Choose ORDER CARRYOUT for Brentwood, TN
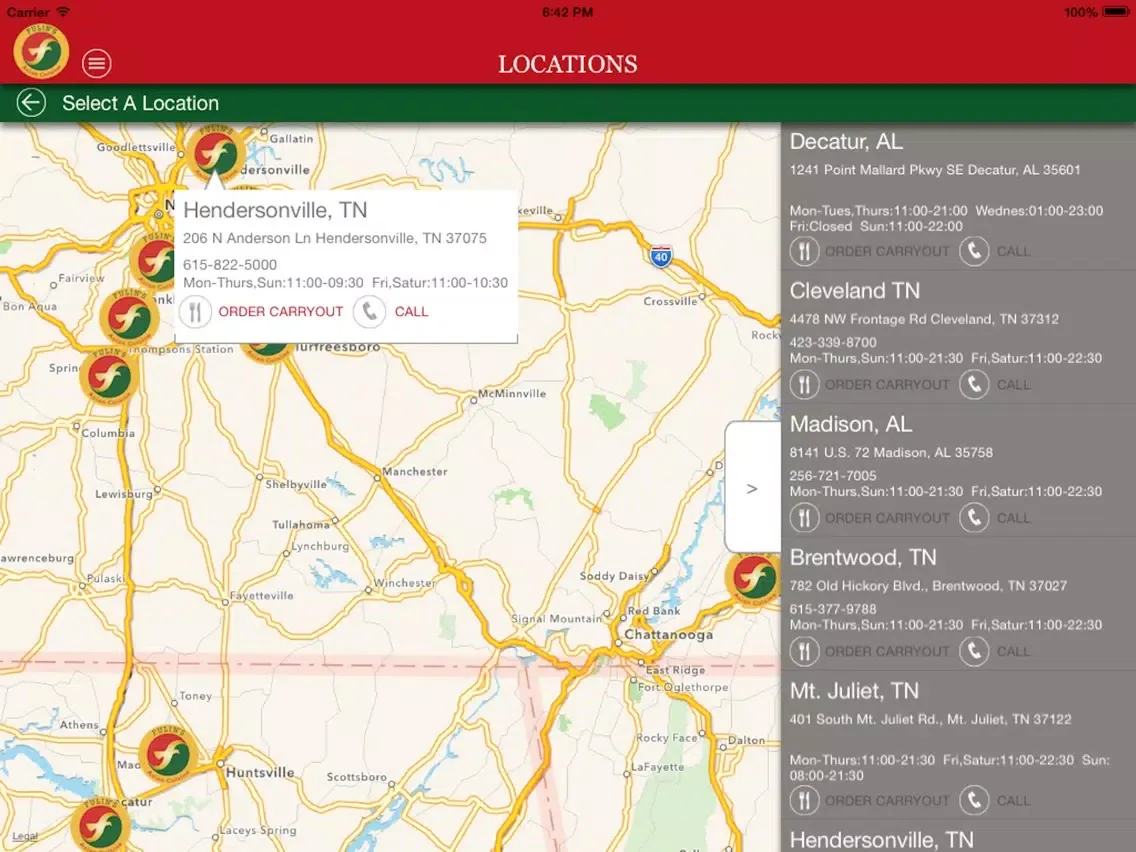The height and width of the screenshot is (852, 1136). 887,651
